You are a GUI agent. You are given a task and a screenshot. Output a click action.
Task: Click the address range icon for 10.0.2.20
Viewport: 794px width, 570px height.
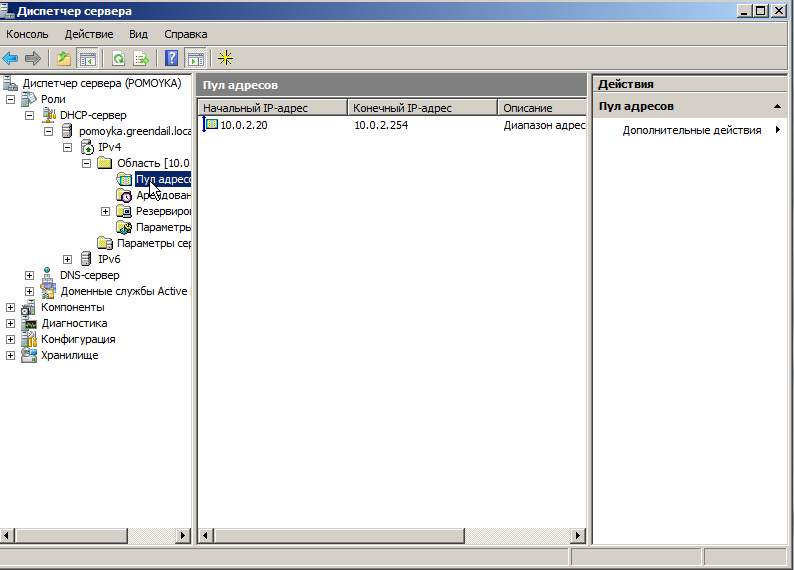click(210, 125)
